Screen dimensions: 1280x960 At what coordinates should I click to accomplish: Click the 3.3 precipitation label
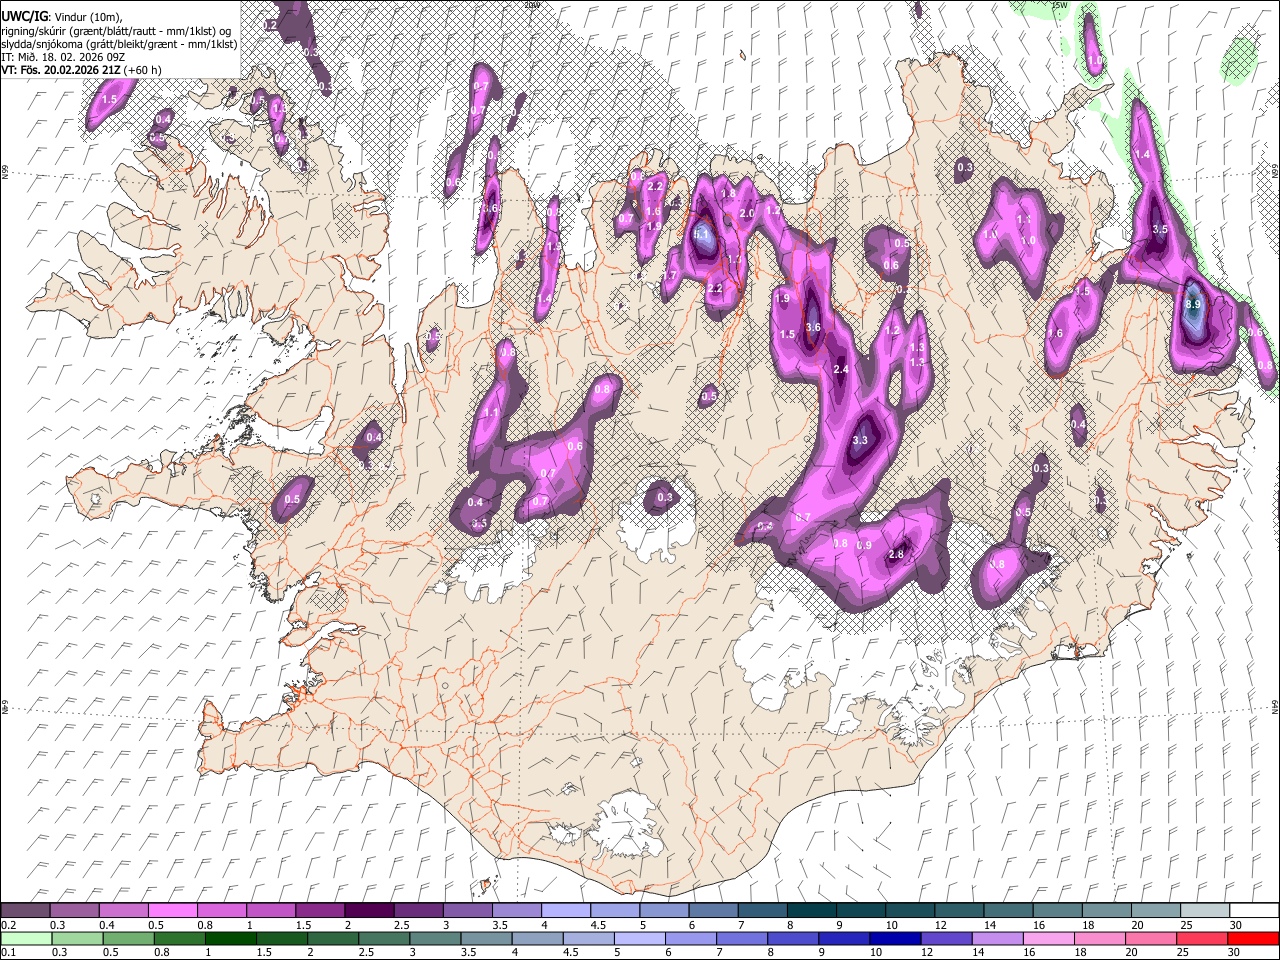tap(860, 440)
